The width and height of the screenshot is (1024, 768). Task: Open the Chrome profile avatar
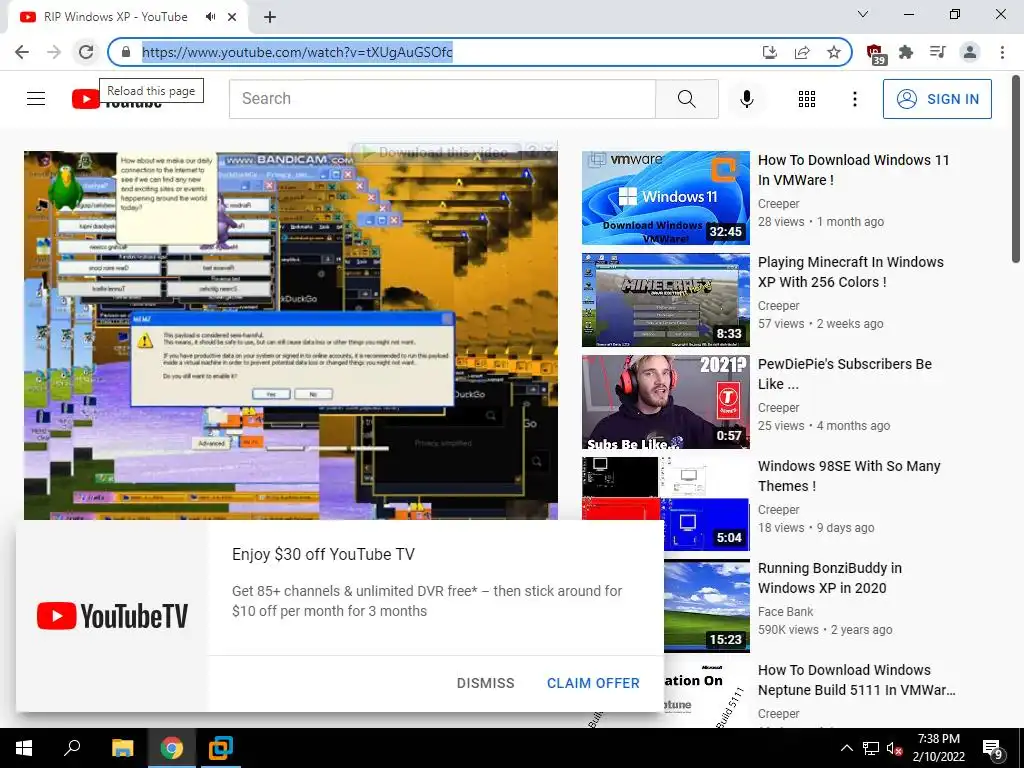970,52
